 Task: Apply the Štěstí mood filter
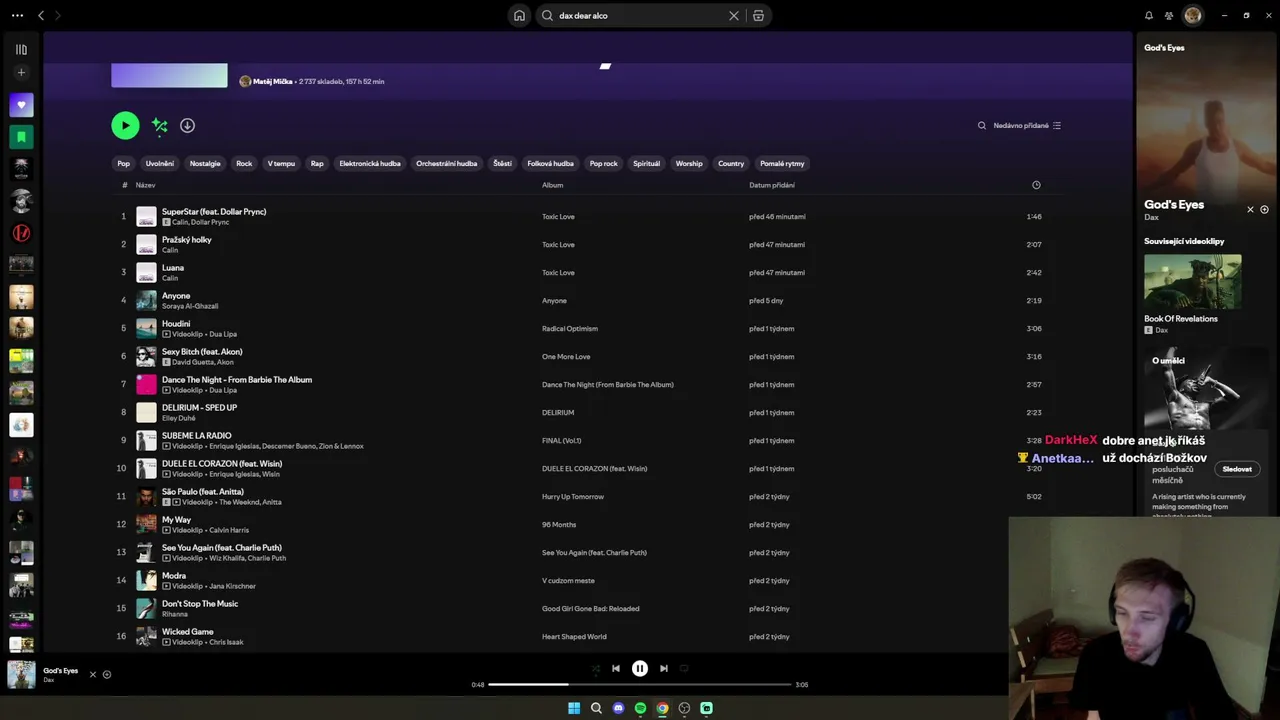click(502, 164)
